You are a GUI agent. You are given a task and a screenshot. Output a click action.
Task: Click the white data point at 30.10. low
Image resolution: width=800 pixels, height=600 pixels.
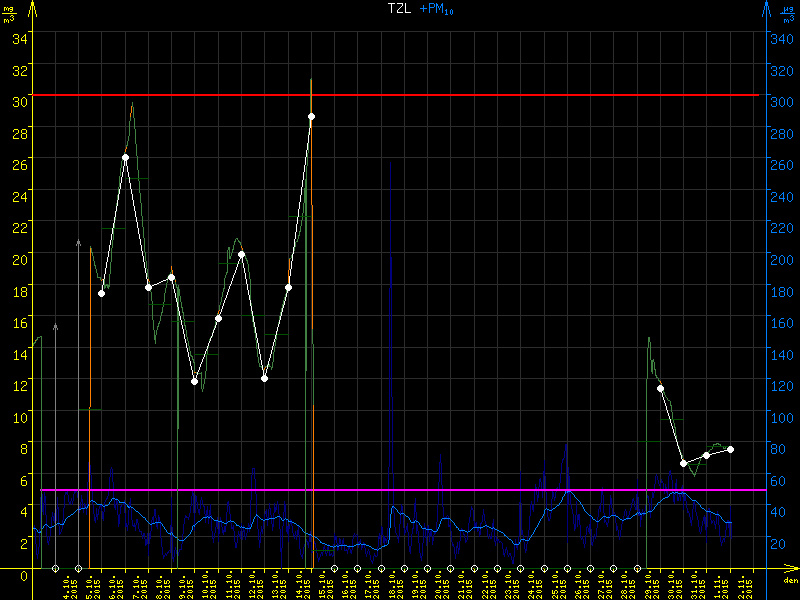coord(684,463)
